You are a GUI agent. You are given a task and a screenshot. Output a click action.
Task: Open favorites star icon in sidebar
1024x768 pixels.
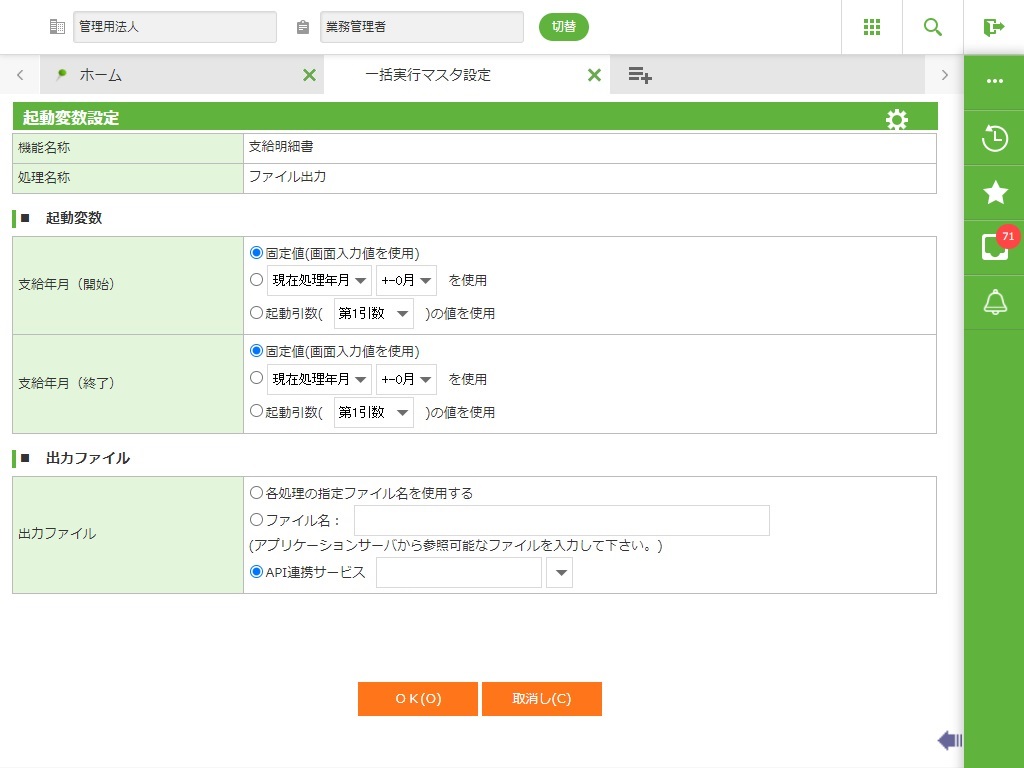994,193
